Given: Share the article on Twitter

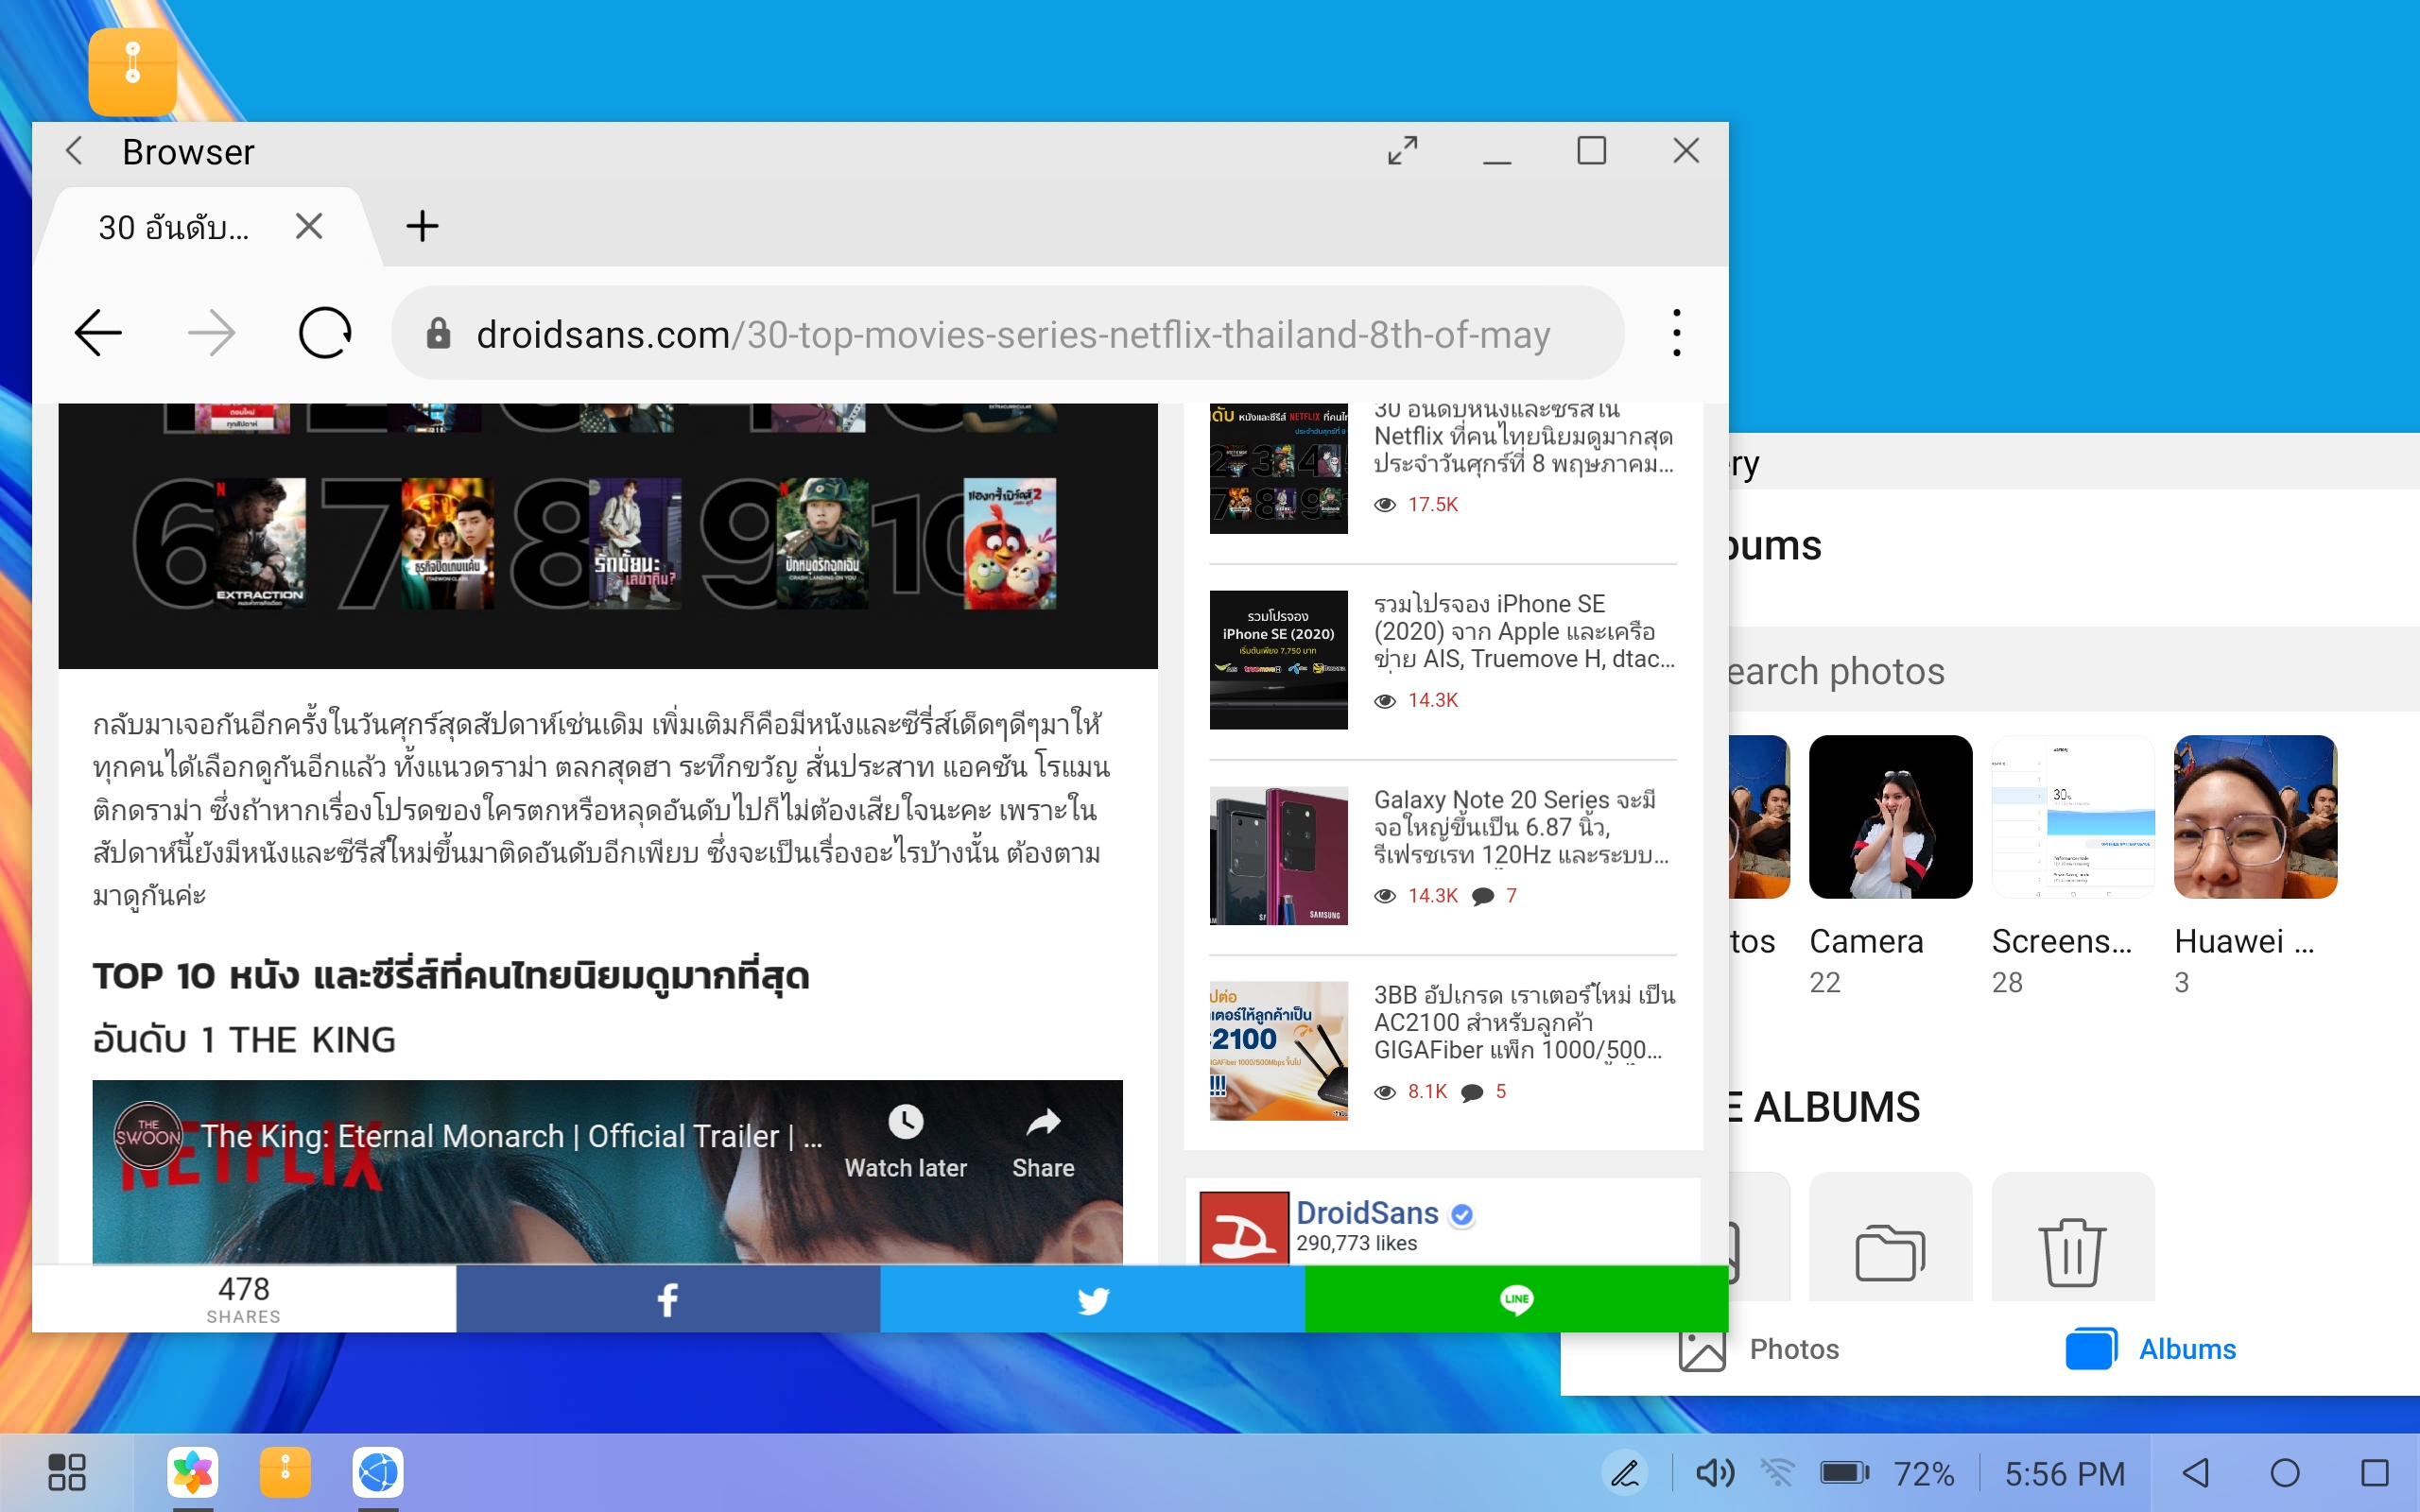Looking at the screenshot, I should (1092, 1299).
